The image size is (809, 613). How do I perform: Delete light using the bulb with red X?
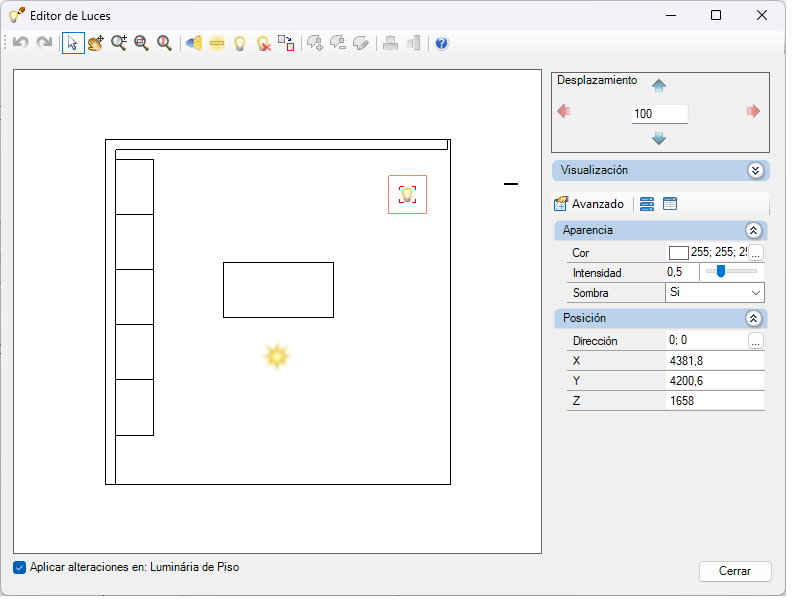pyautogui.click(x=263, y=43)
